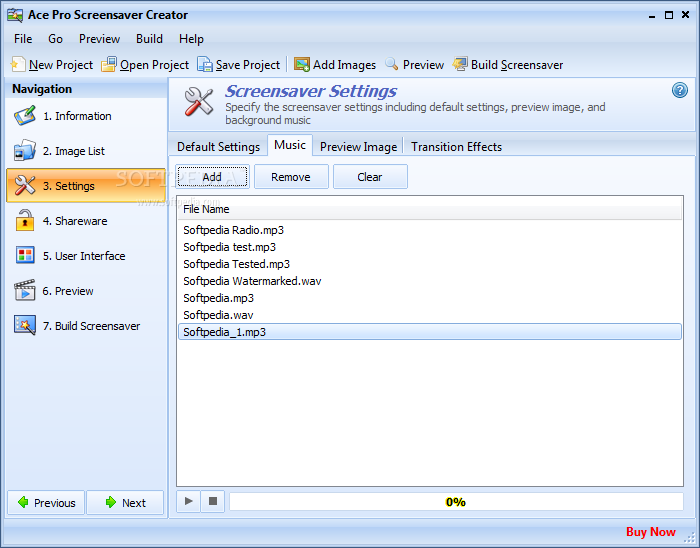Screen dimensions: 700x548
Task: Switch to the Default Settings tab
Action: coord(218,147)
